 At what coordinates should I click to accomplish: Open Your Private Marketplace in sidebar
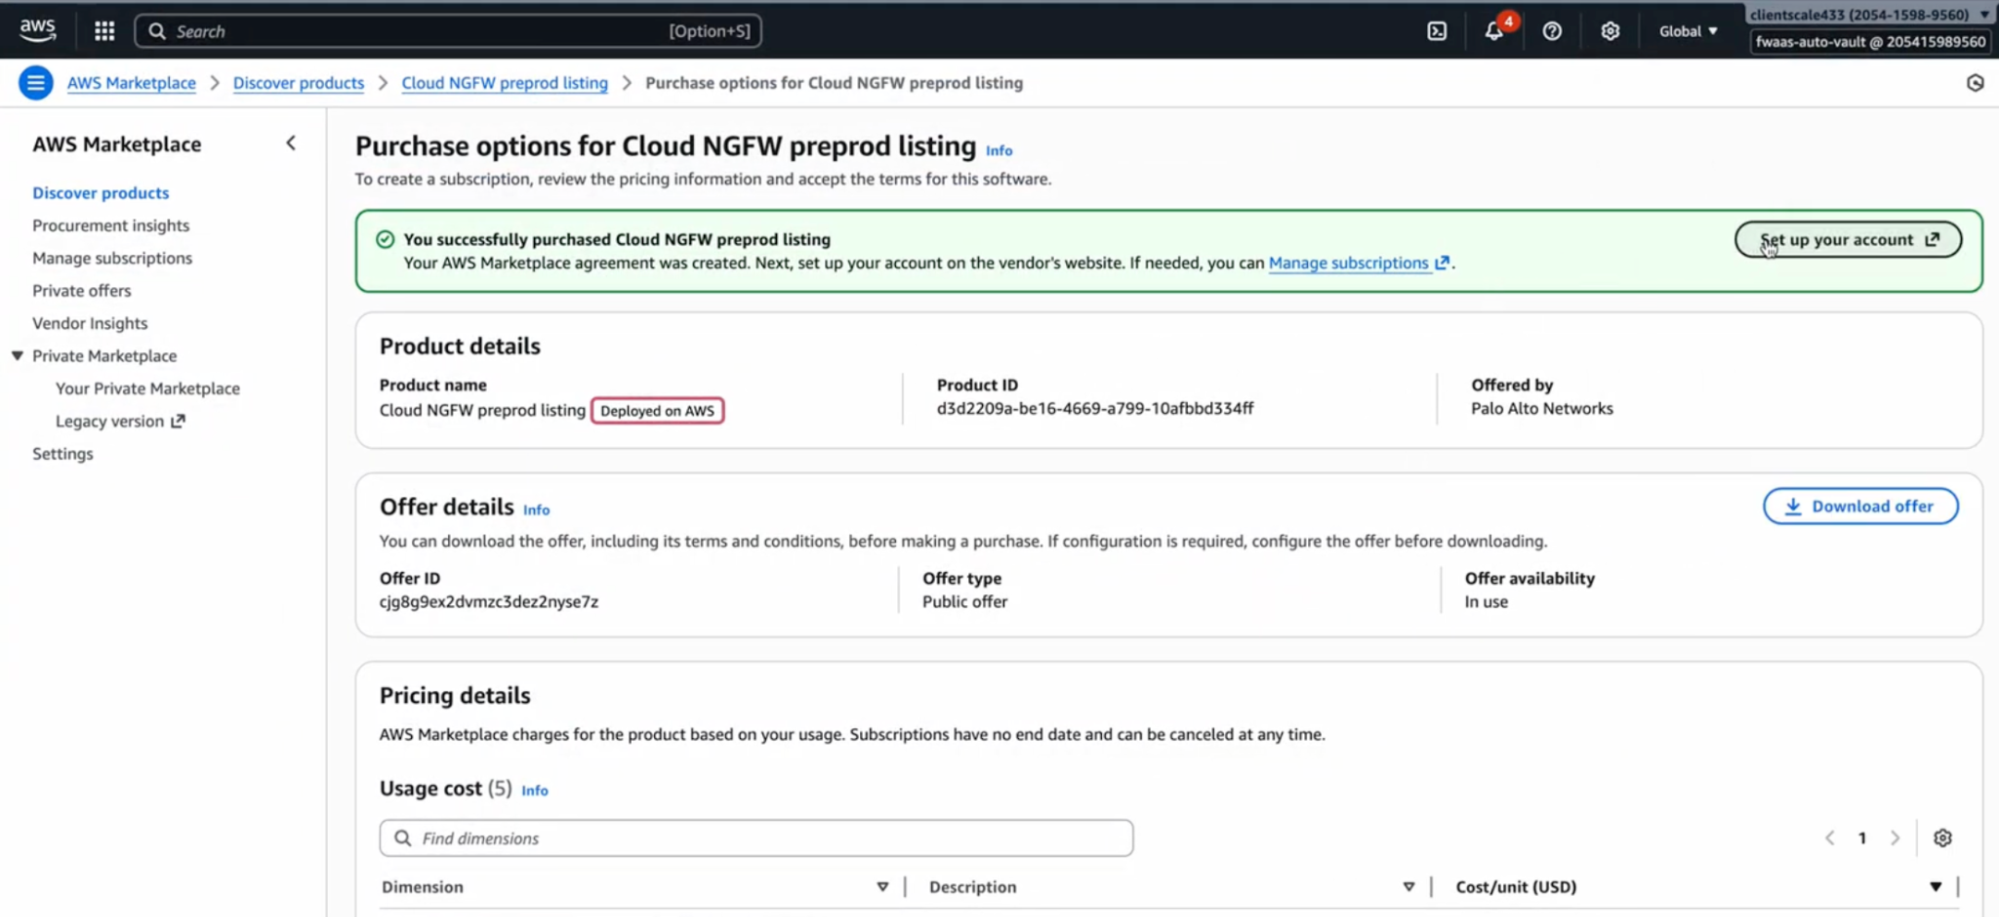tap(148, 389)
